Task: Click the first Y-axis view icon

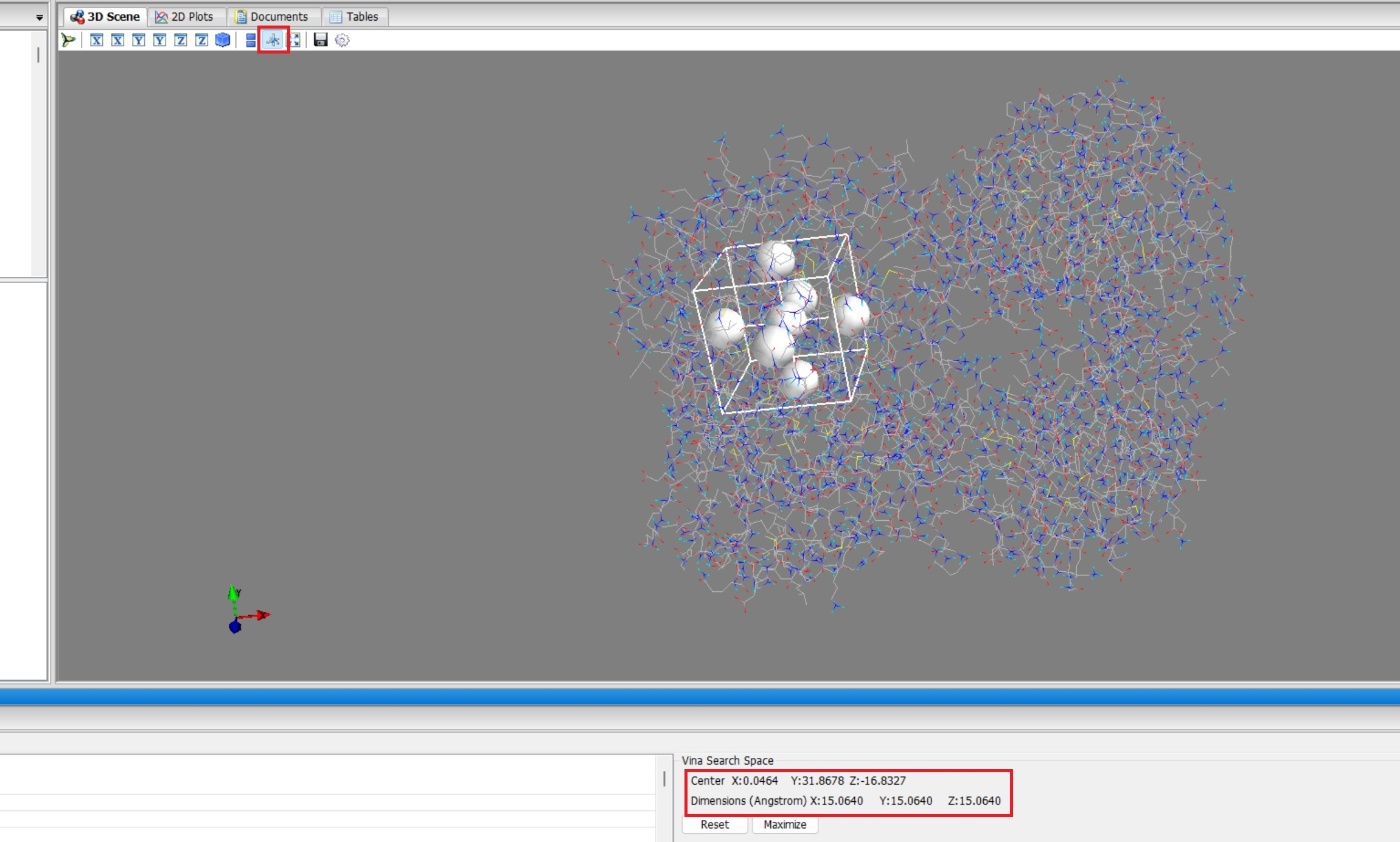Action: pos(139,40)
